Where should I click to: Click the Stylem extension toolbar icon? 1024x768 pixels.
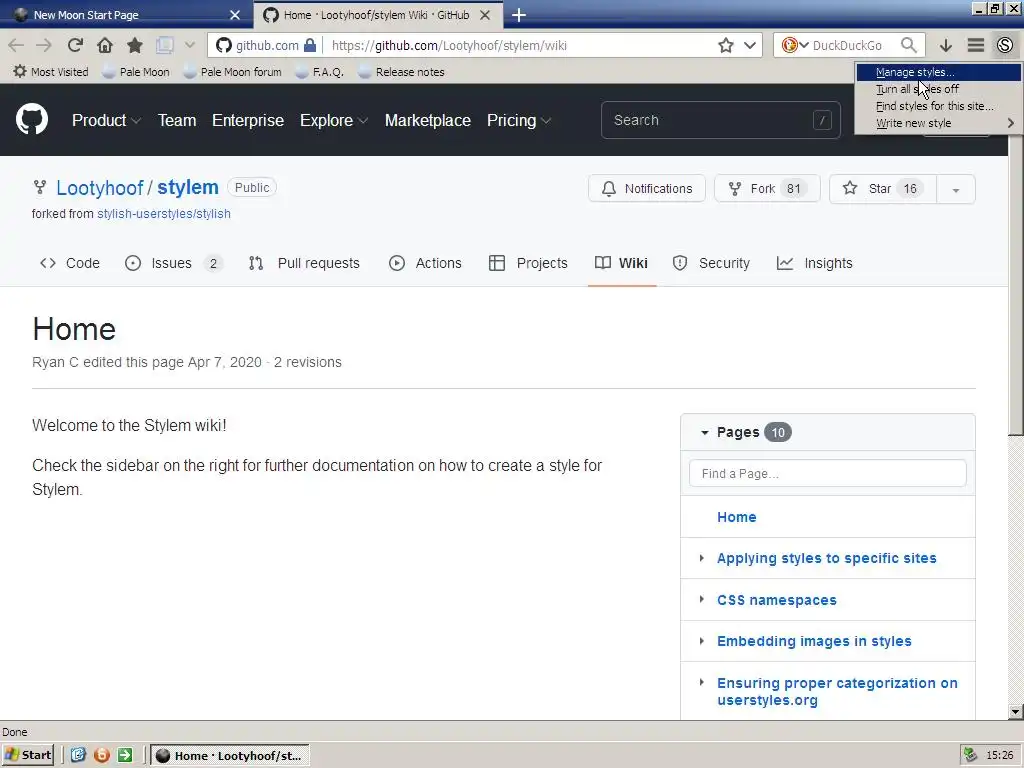[x=1004, y=45]
